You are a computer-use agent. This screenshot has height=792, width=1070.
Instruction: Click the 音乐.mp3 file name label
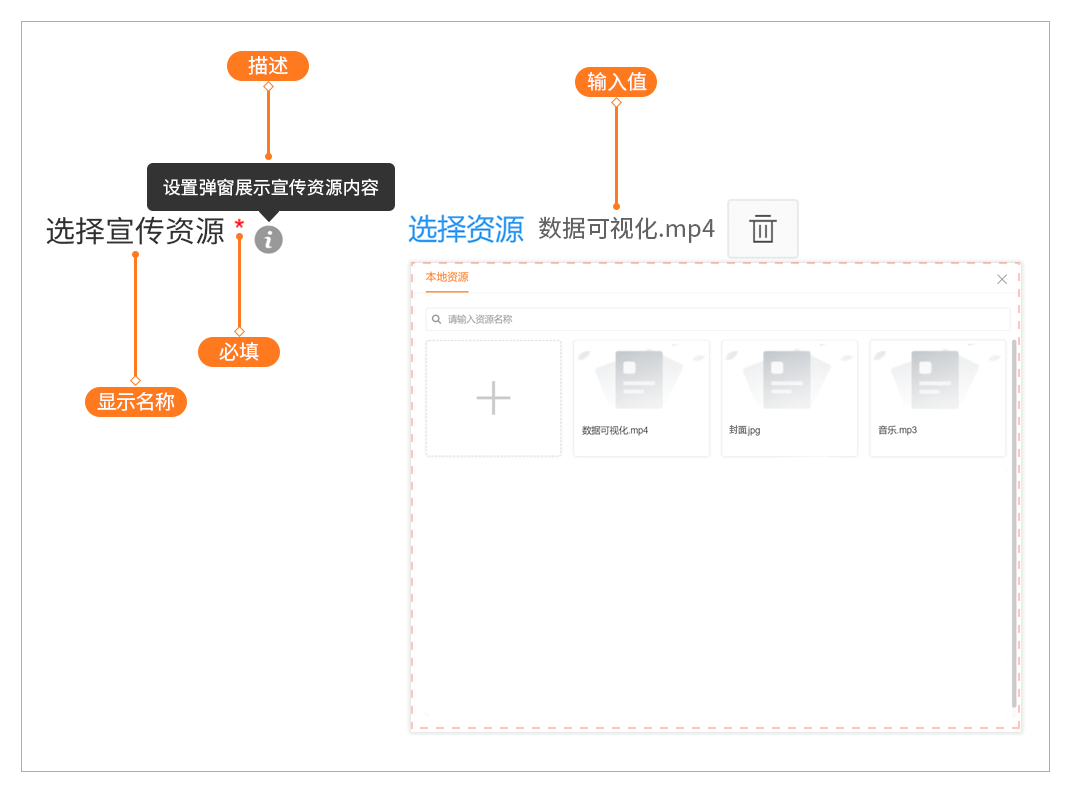coord(897,430)
